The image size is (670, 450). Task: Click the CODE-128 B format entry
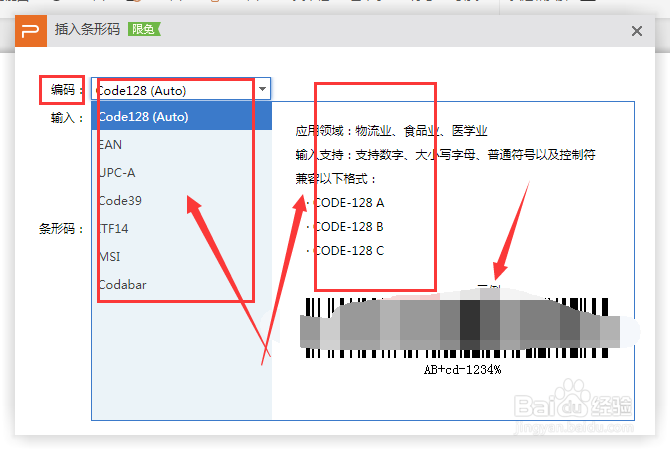tap(348, 226)
